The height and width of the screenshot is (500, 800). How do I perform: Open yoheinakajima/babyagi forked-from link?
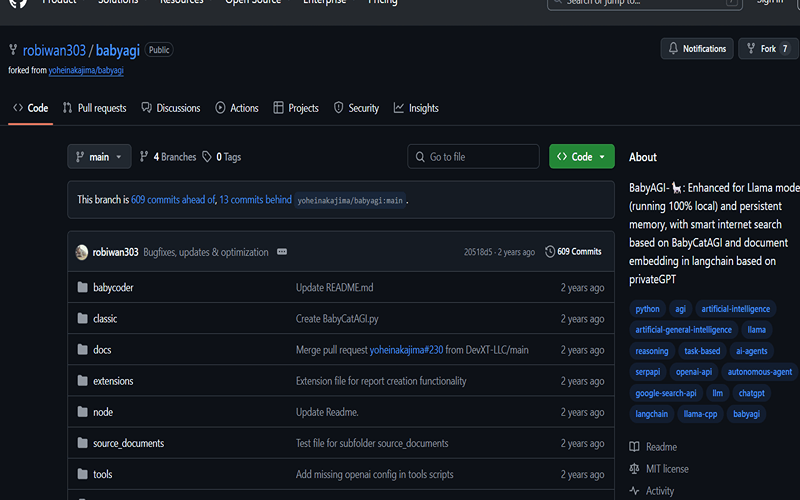[x=86, y=70]
